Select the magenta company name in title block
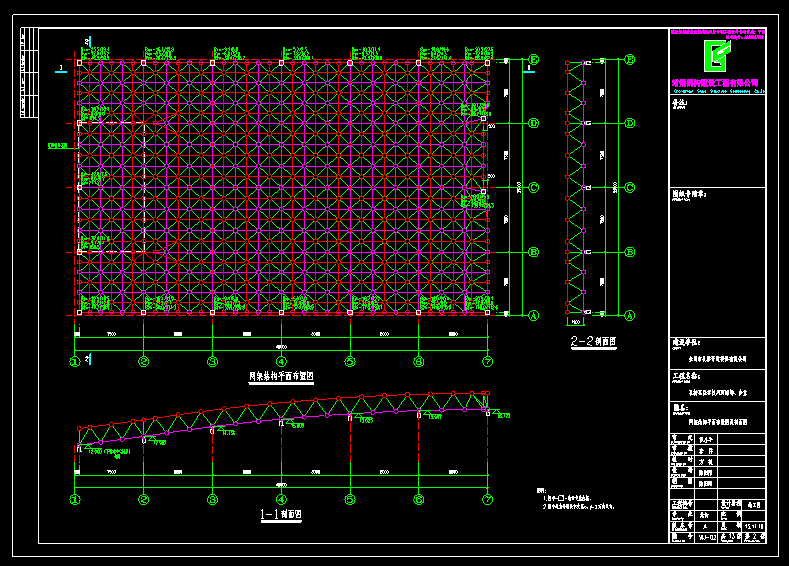 click(716, 82)
